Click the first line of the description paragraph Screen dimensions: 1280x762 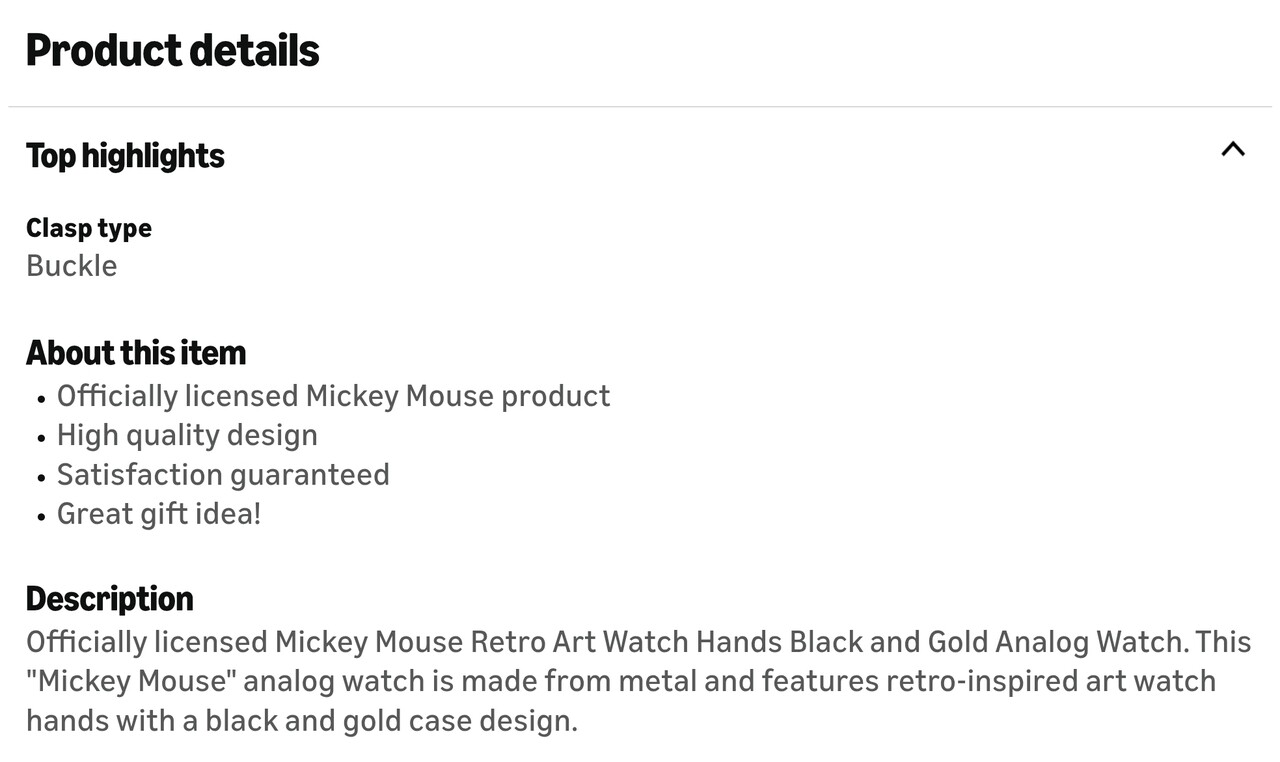point(638,642)
